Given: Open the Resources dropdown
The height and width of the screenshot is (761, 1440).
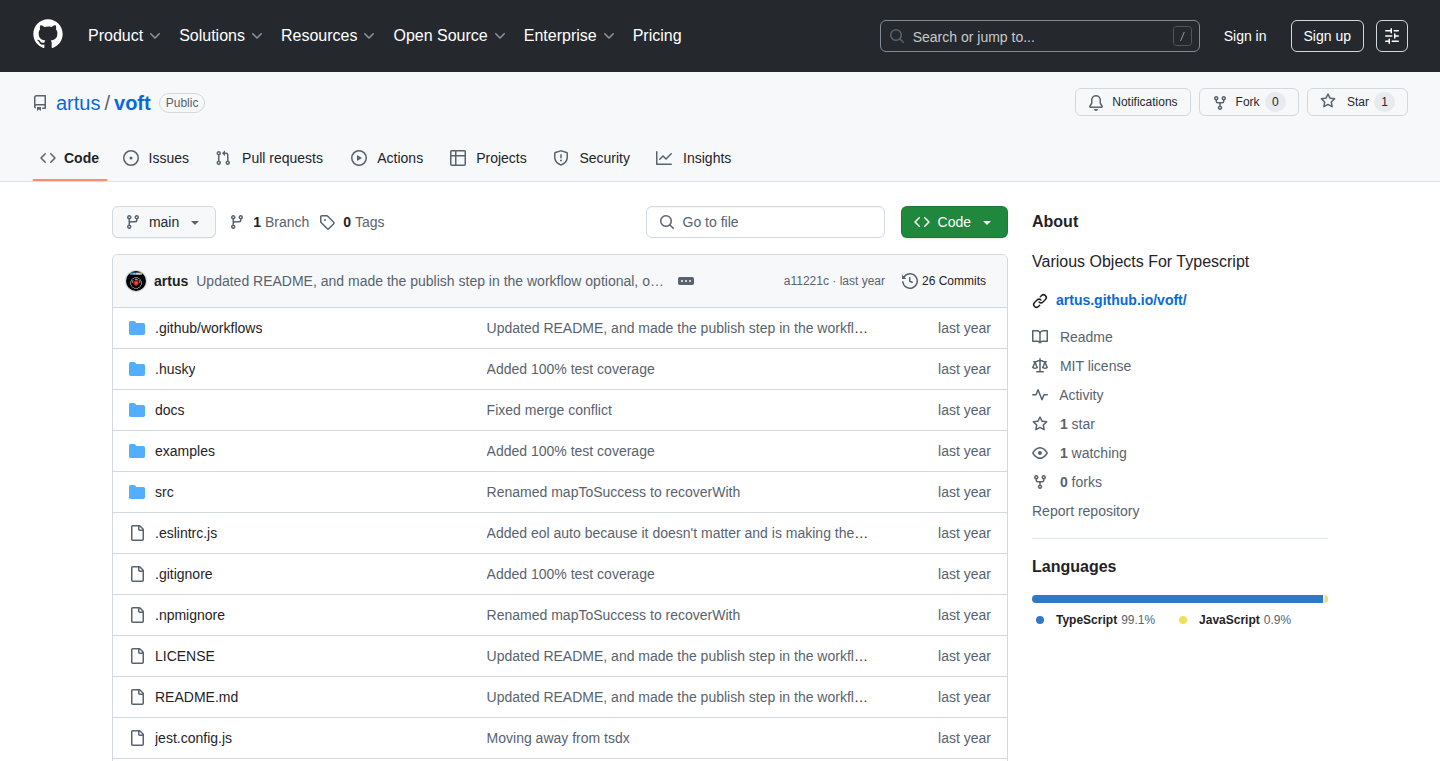Looking at the screenshot, I should [x=328, y=35].
